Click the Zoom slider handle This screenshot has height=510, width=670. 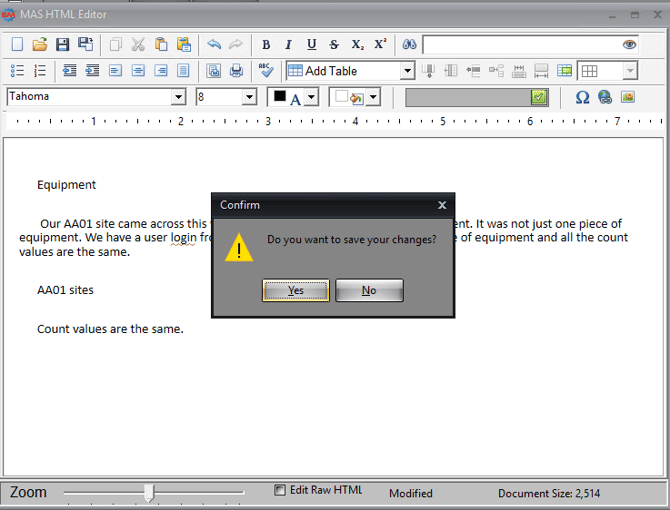[149, 492]
